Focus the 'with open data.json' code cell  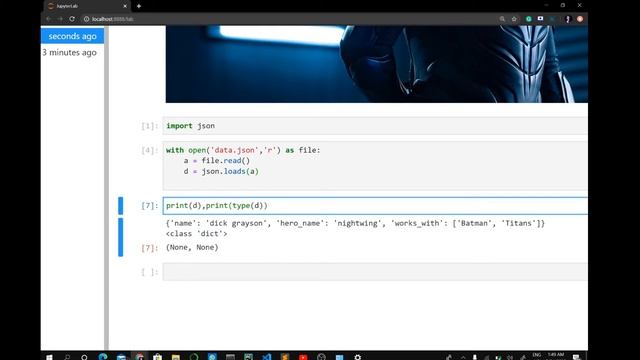pos(375,166)
